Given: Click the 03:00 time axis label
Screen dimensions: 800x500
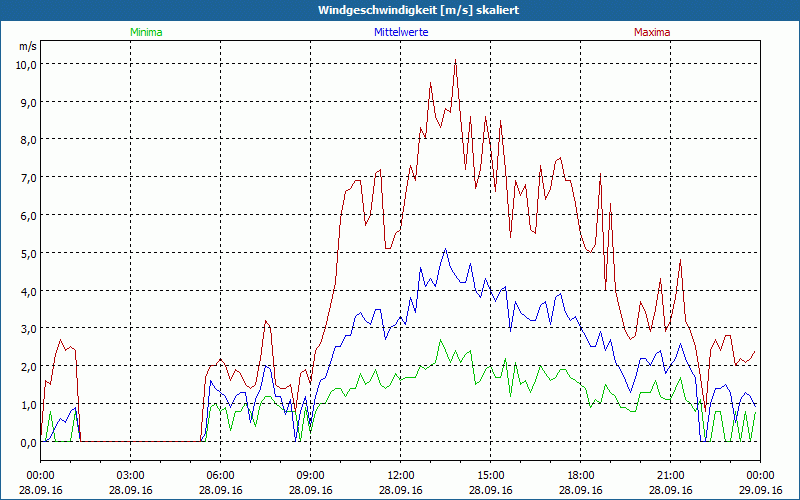Looking at the screenshot, I should click(x=131, y=476).
